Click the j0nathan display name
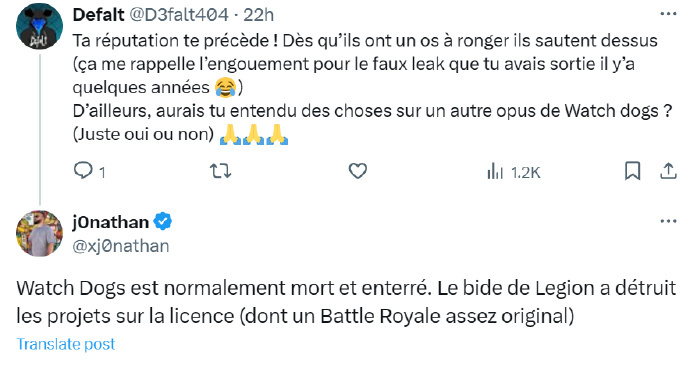Image resolution: width=690 pixels, height=374 pixels. coord(110,222)
